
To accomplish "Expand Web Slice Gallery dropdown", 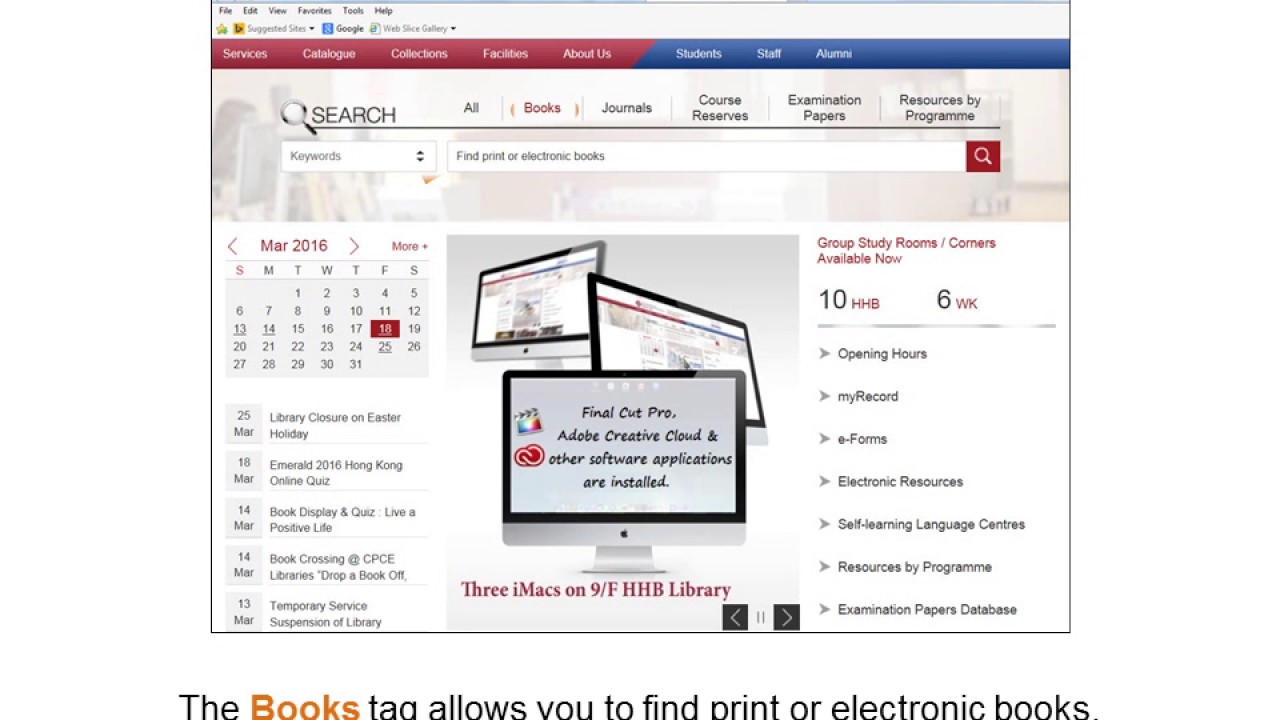I will coord(453,29).
